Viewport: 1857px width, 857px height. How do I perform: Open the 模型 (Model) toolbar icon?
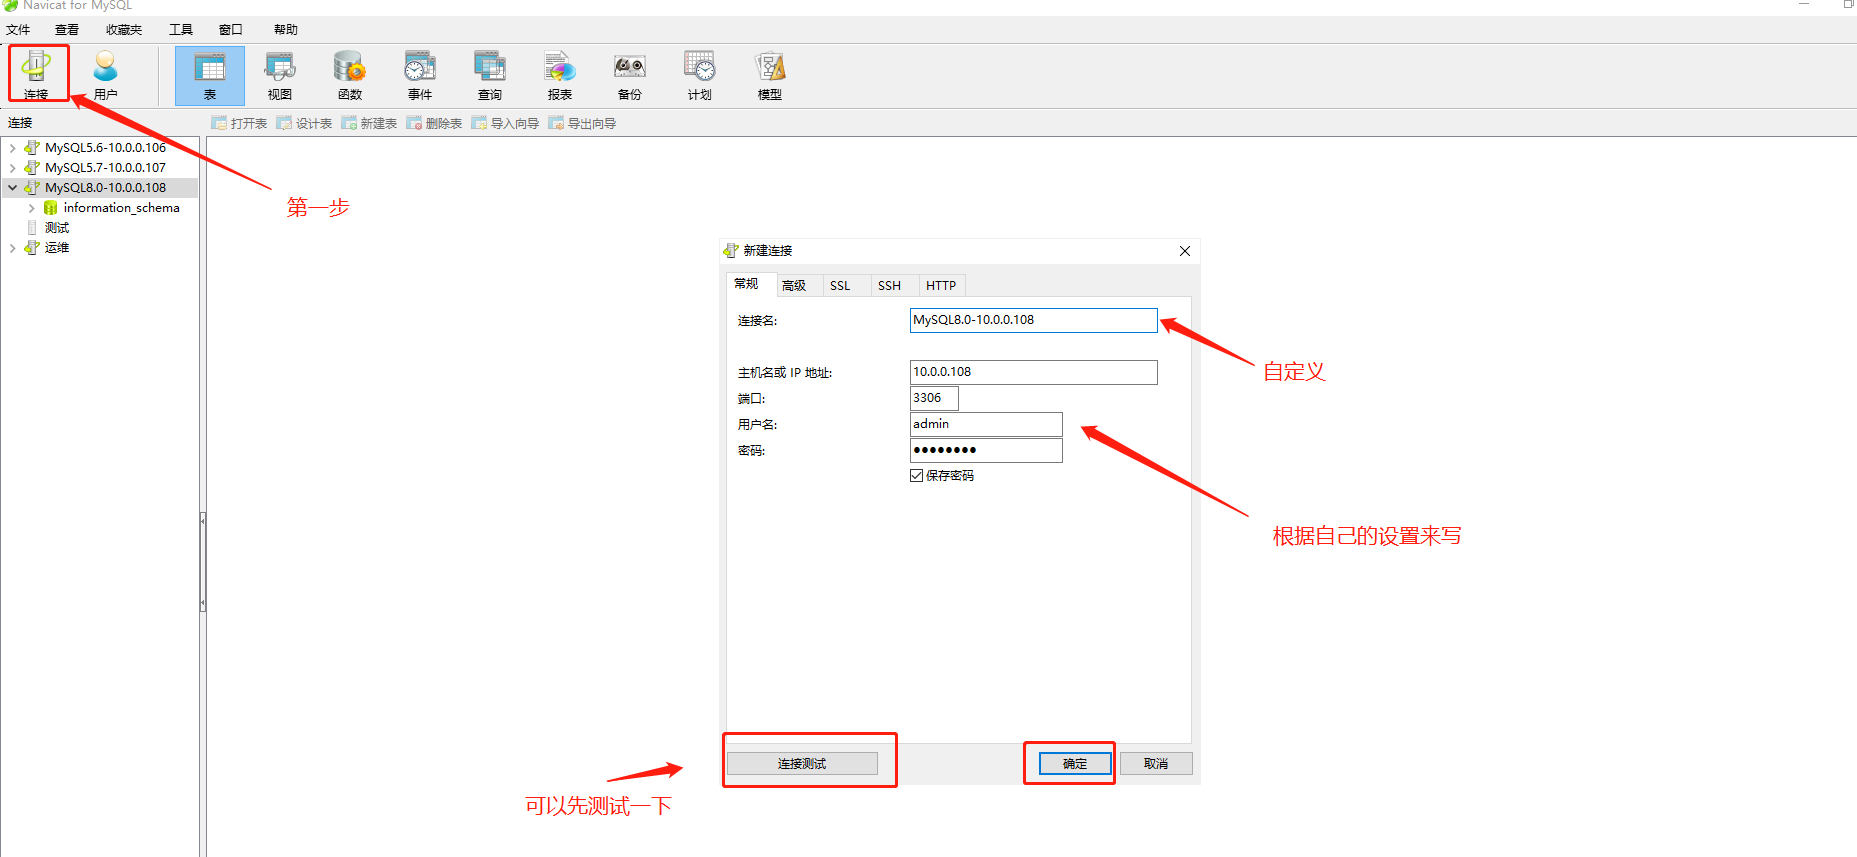tap(770, 75)
